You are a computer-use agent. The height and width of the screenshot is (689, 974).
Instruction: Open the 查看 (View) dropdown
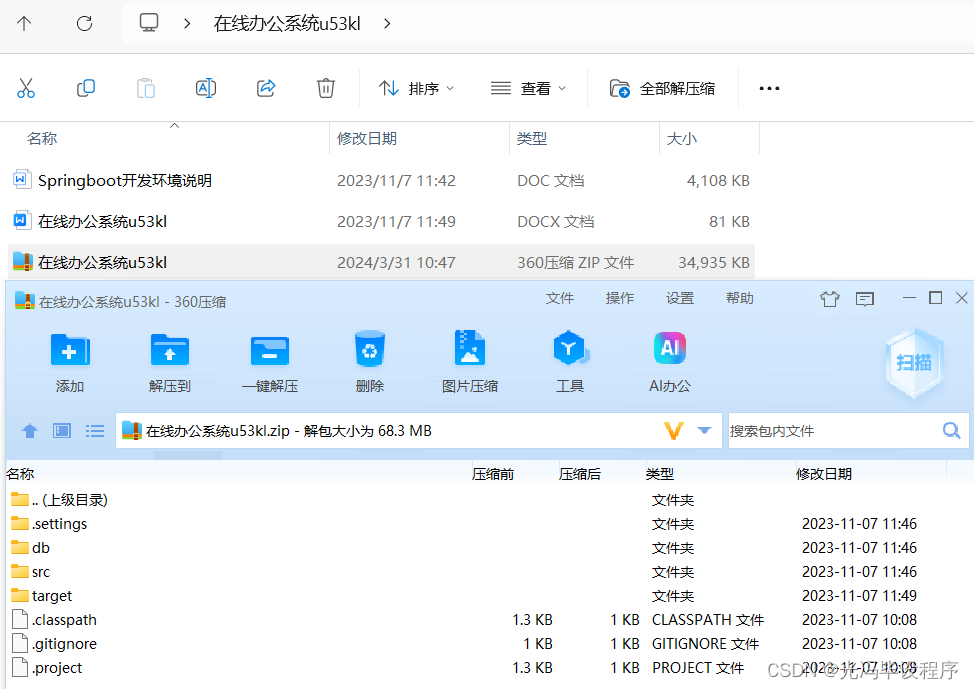(x=528, y=88)
